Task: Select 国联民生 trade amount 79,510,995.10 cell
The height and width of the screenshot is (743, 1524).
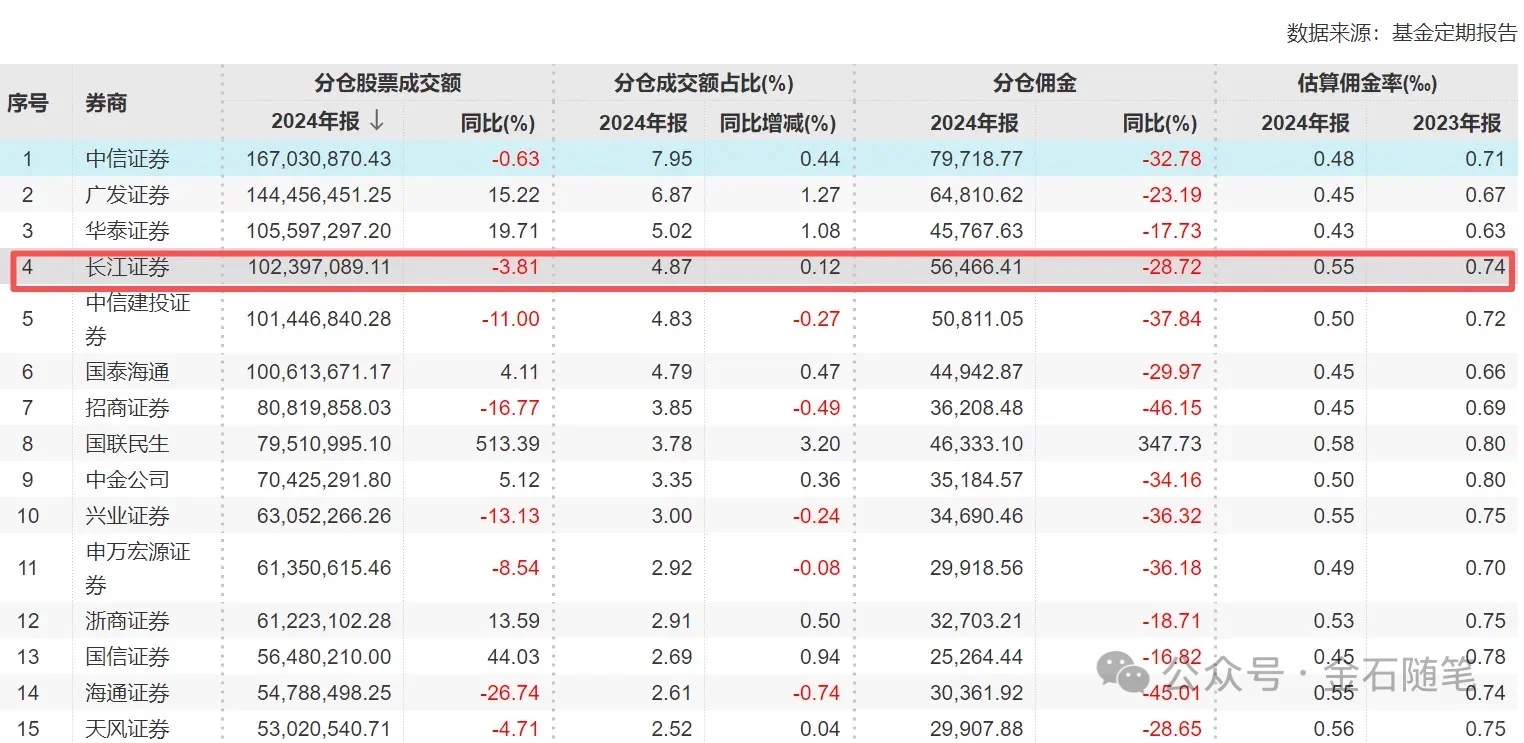Action: (319, 444)
